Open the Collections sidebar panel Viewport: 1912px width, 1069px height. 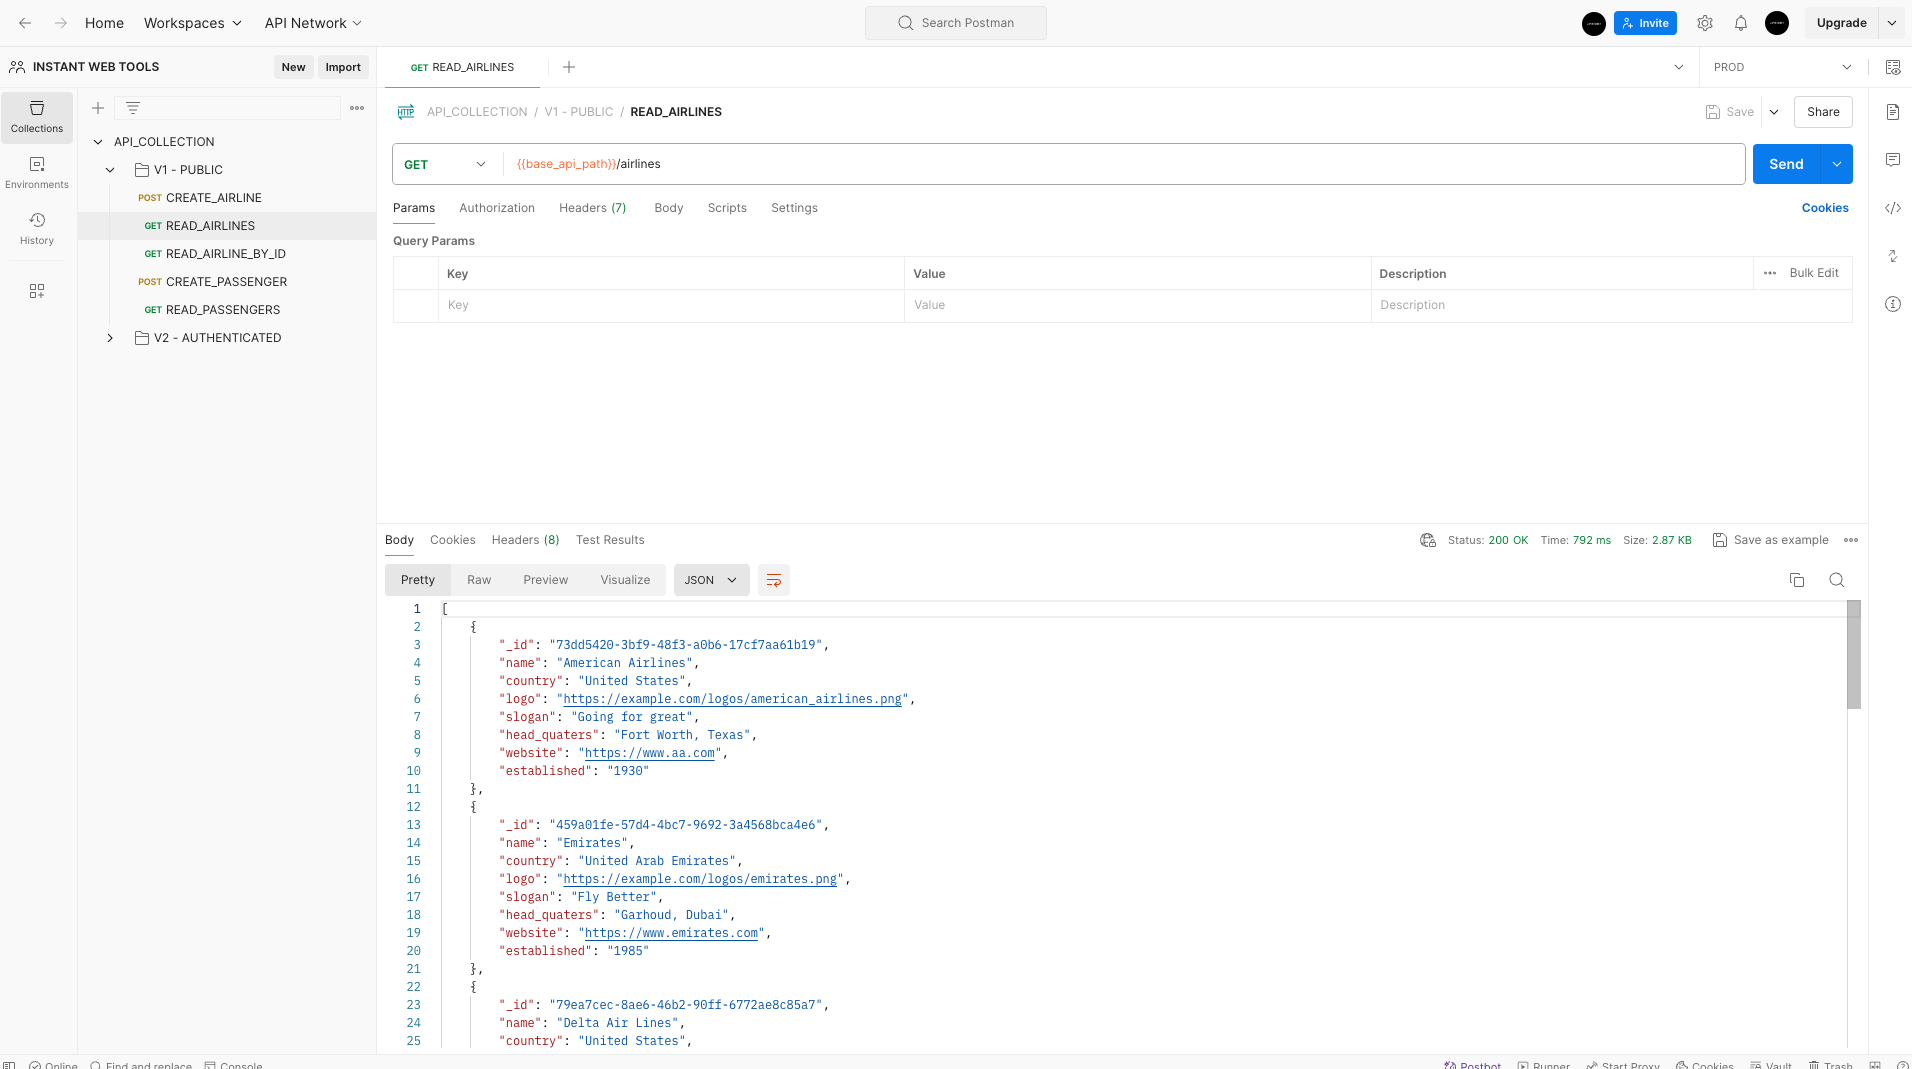coord(37,117)
